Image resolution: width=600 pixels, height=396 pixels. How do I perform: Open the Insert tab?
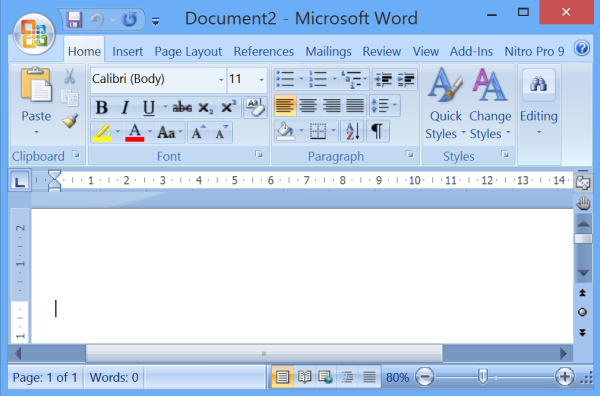pyautogui.click(x=127, y=51)
